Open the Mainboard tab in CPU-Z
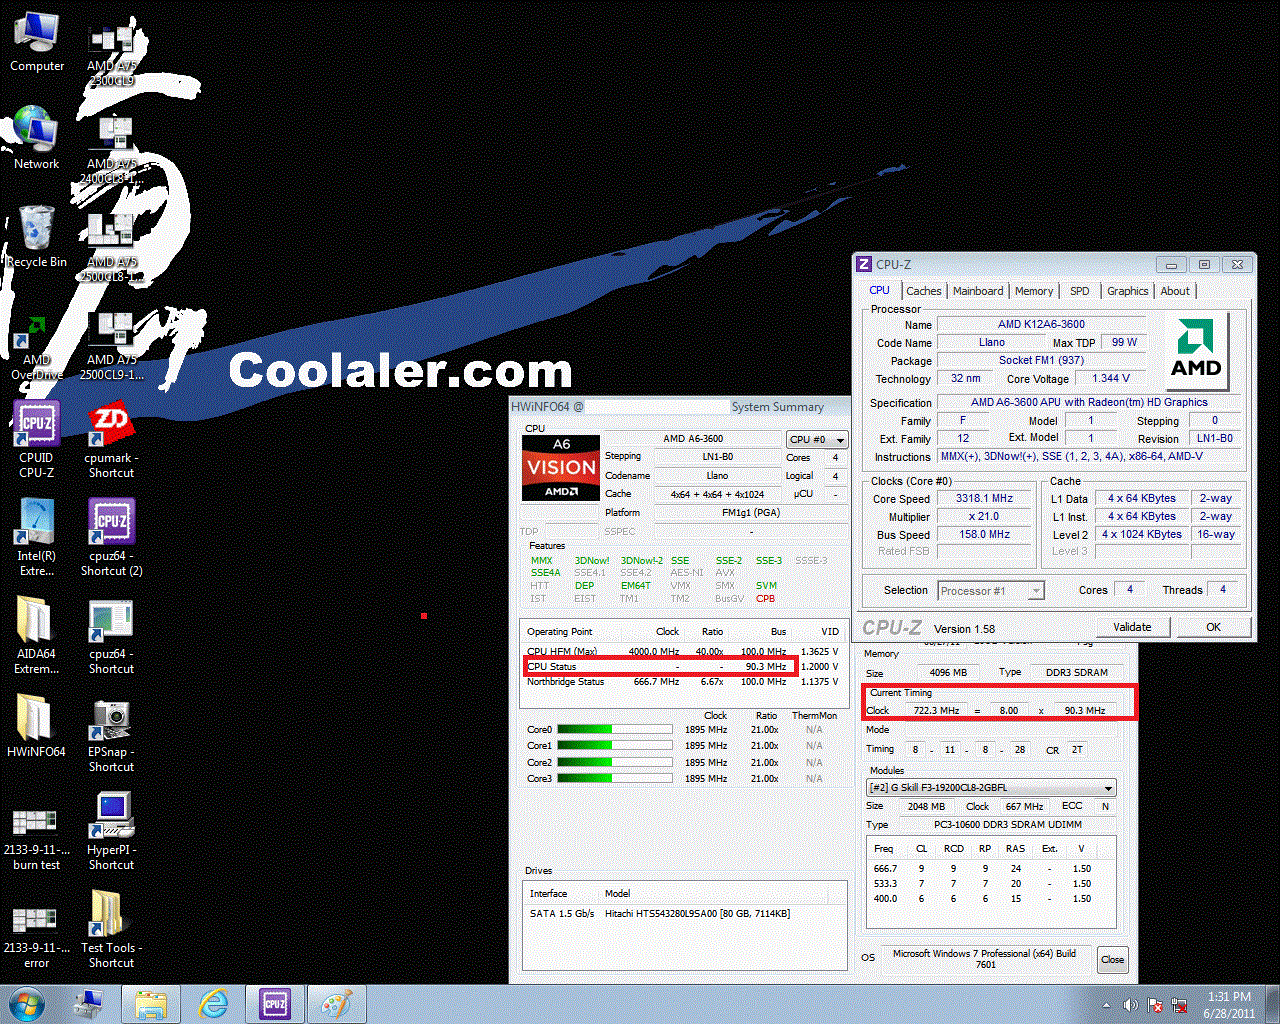 click(x=978, y=291)
